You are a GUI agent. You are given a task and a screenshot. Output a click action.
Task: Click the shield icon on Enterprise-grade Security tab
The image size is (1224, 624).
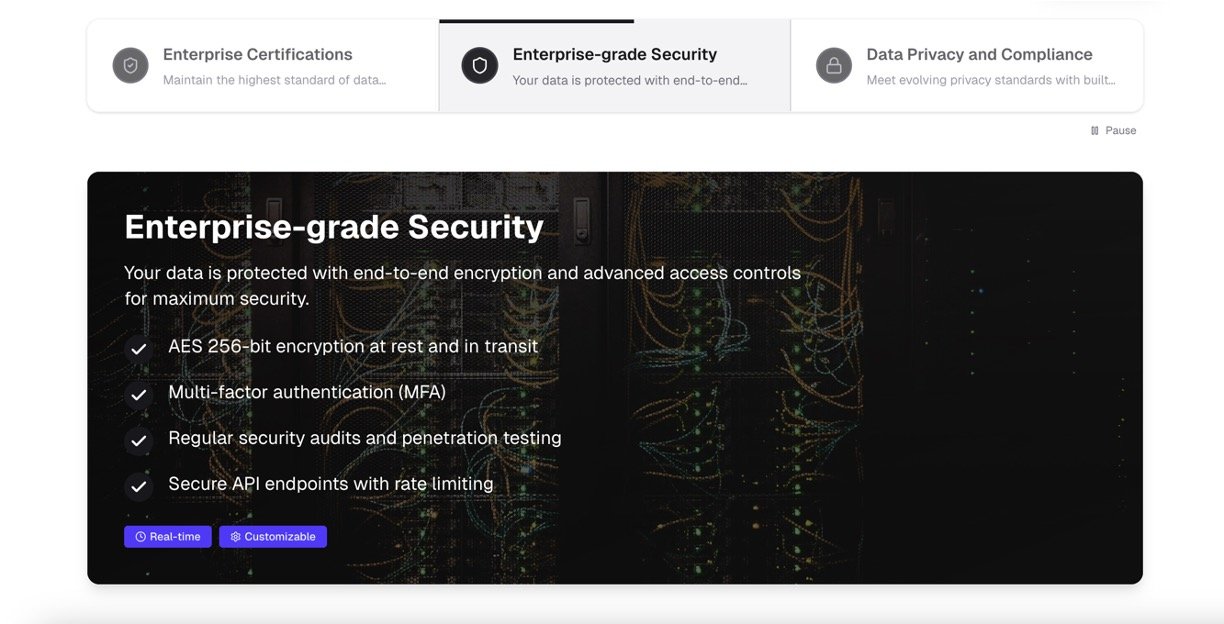(480, 66)
